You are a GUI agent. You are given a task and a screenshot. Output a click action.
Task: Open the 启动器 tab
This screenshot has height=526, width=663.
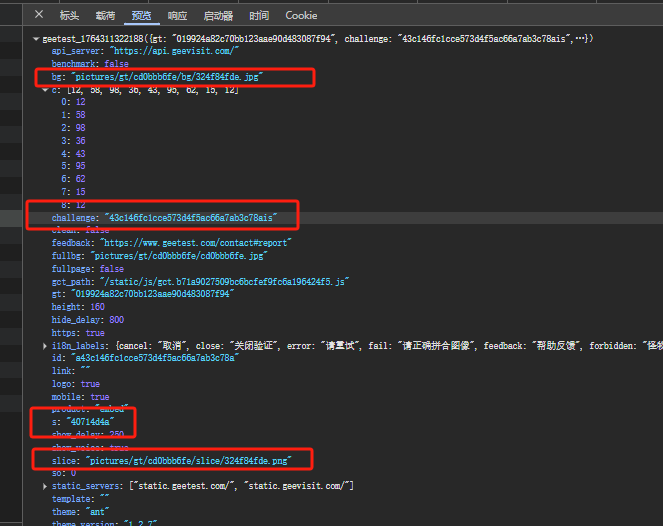coord(218,16)
